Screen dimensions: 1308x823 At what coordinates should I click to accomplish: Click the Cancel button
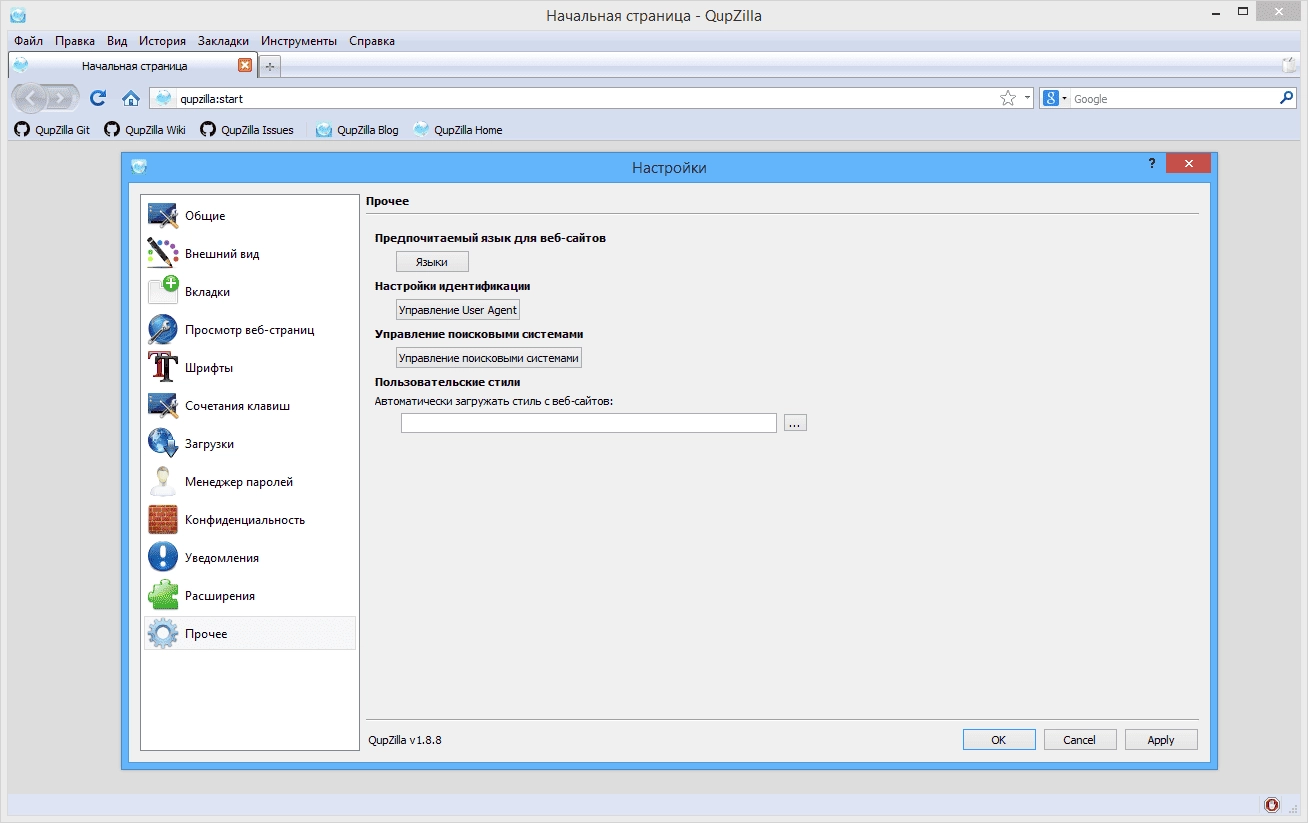click(1080, 740)
